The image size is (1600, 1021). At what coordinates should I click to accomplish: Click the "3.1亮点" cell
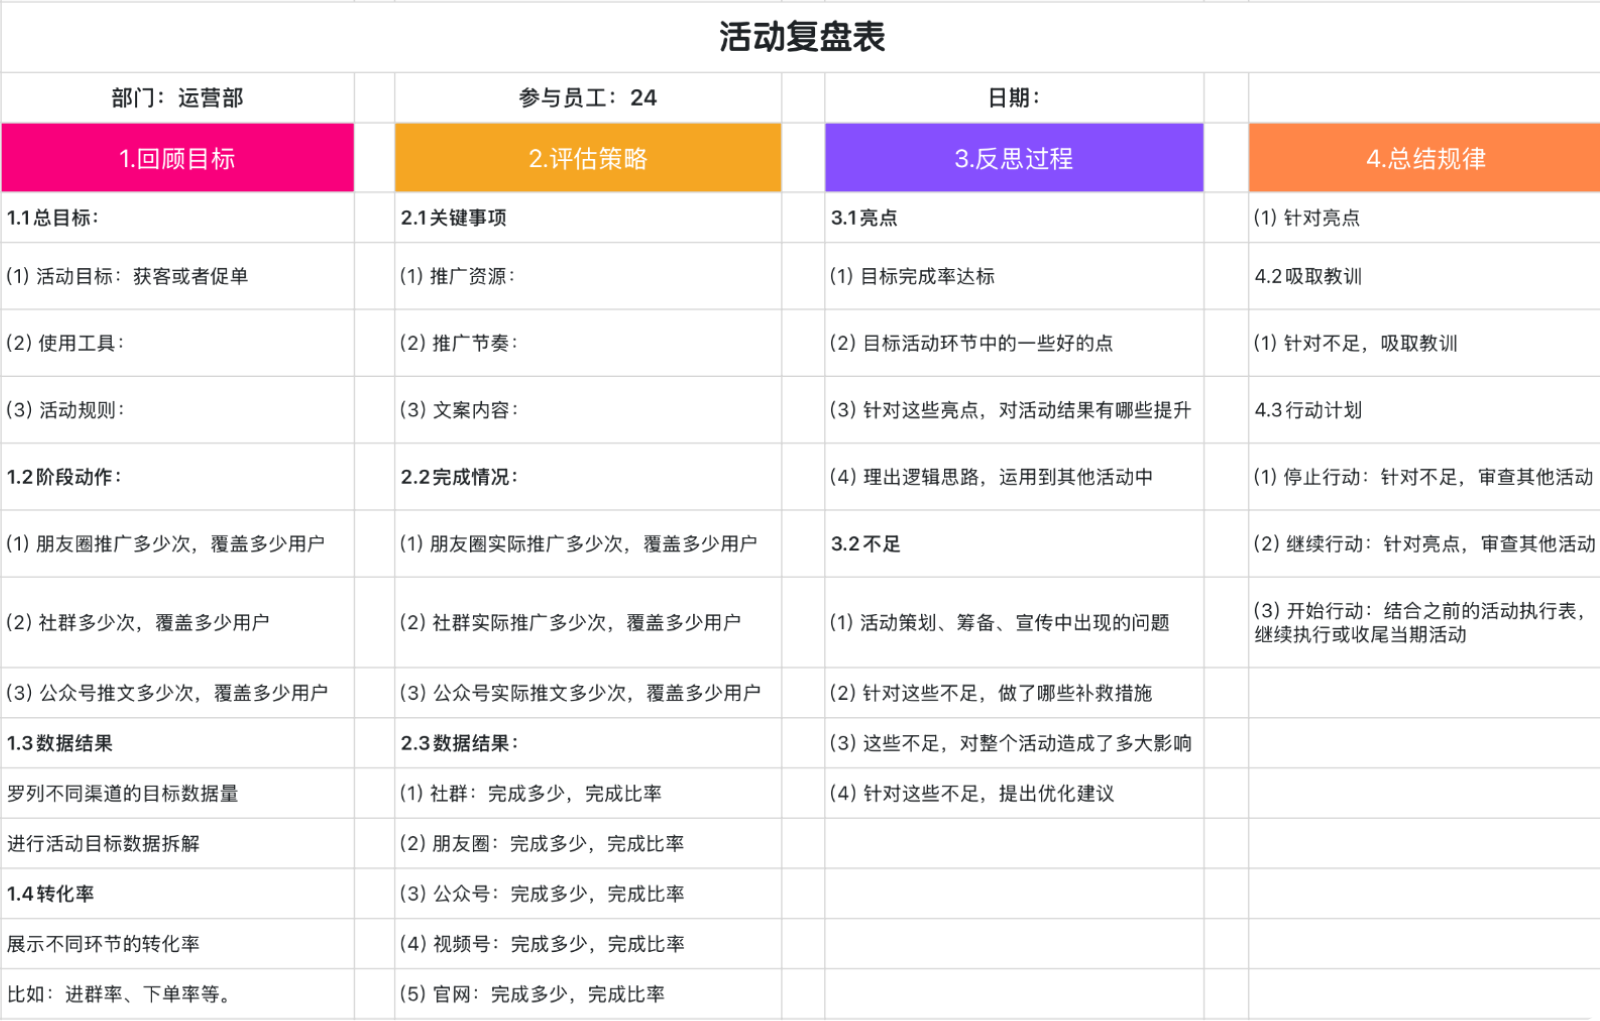pyautogui.click(x=1013, y=217)
